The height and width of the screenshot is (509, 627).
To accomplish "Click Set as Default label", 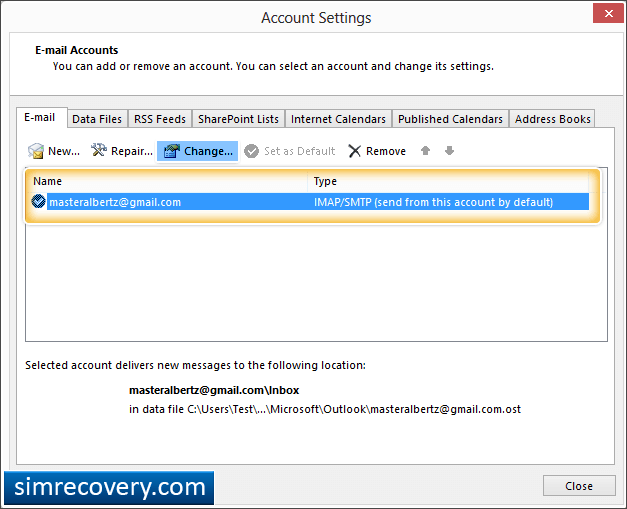I will click(x=300, y=151).
